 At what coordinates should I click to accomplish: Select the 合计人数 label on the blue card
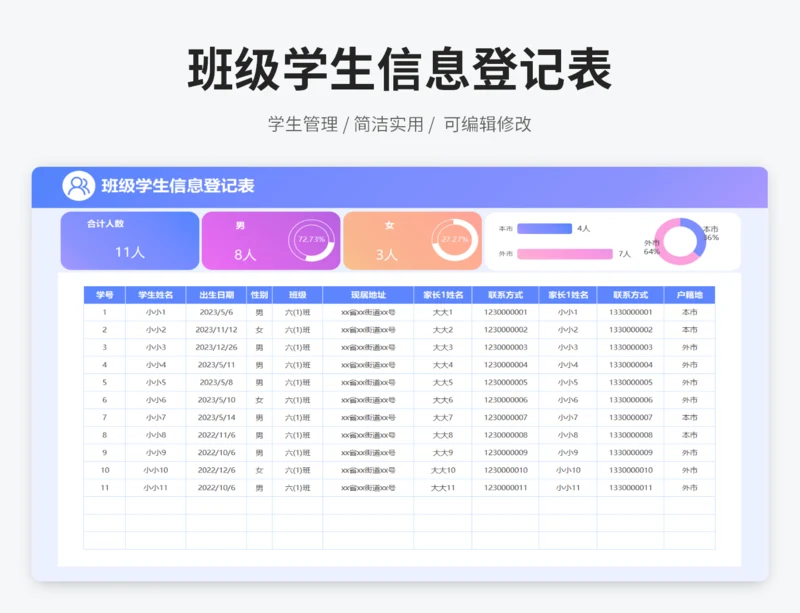[105, 224]
